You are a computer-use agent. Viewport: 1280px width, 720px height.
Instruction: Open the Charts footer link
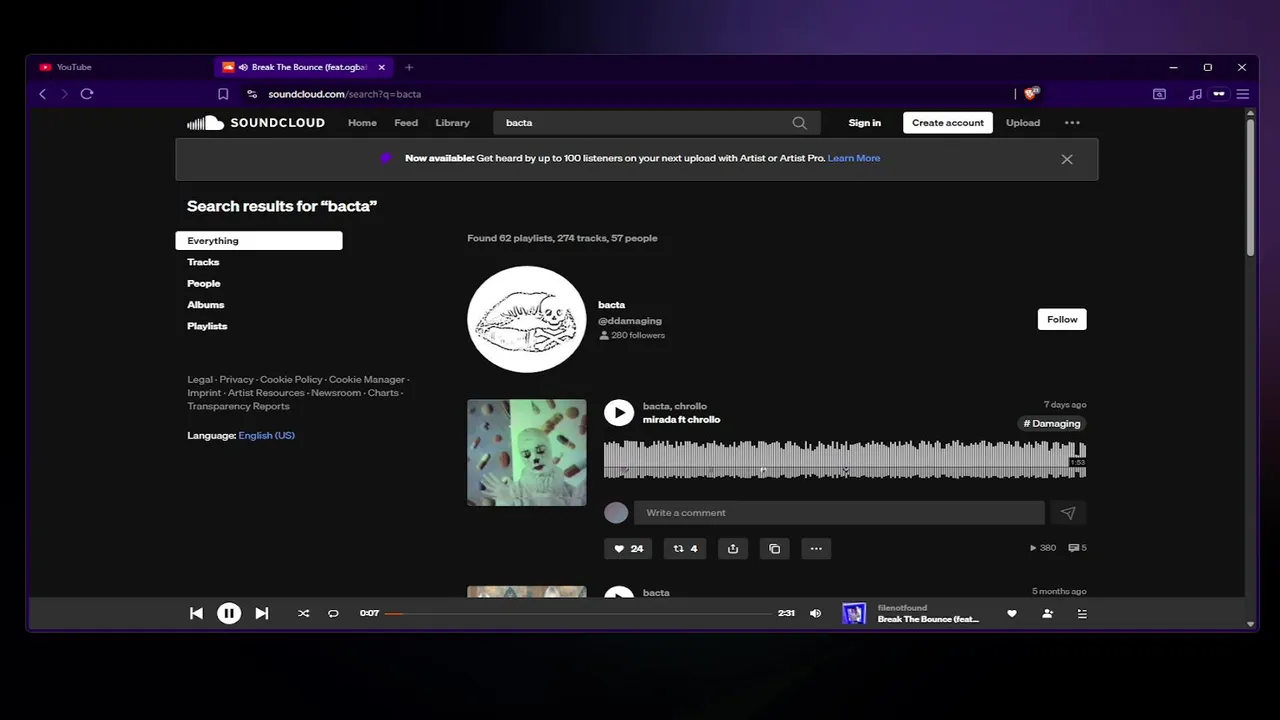[383, 393]
